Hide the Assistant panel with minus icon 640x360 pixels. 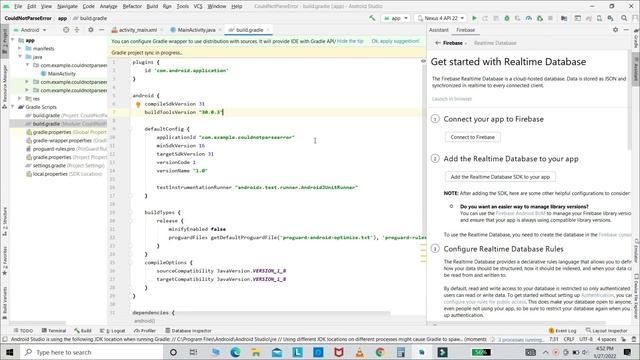[626, 30]
